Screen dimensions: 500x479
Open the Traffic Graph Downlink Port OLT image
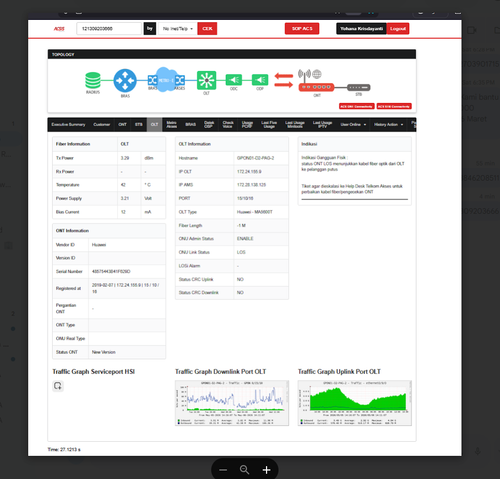coord(232,403)
